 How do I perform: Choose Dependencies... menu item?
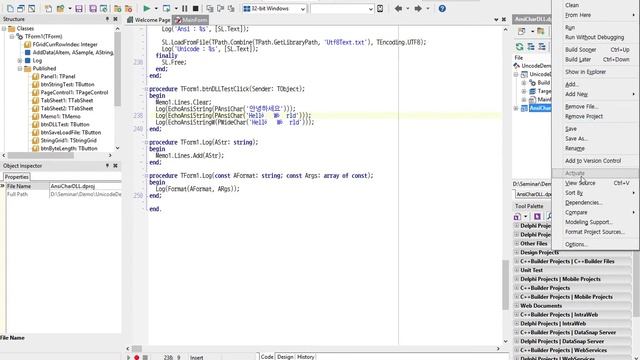(594, 202)
